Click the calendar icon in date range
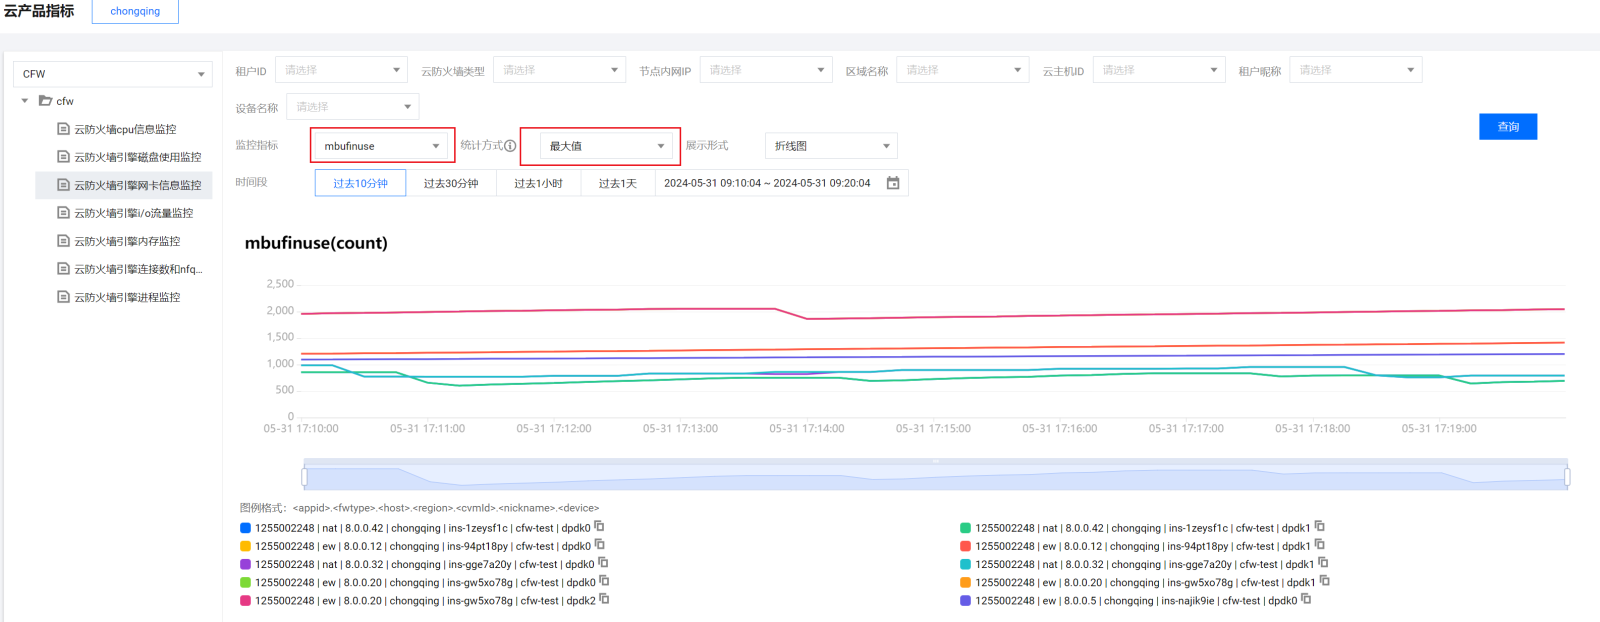The width and height of the screenshot is (1600, 622). [893, 183]
